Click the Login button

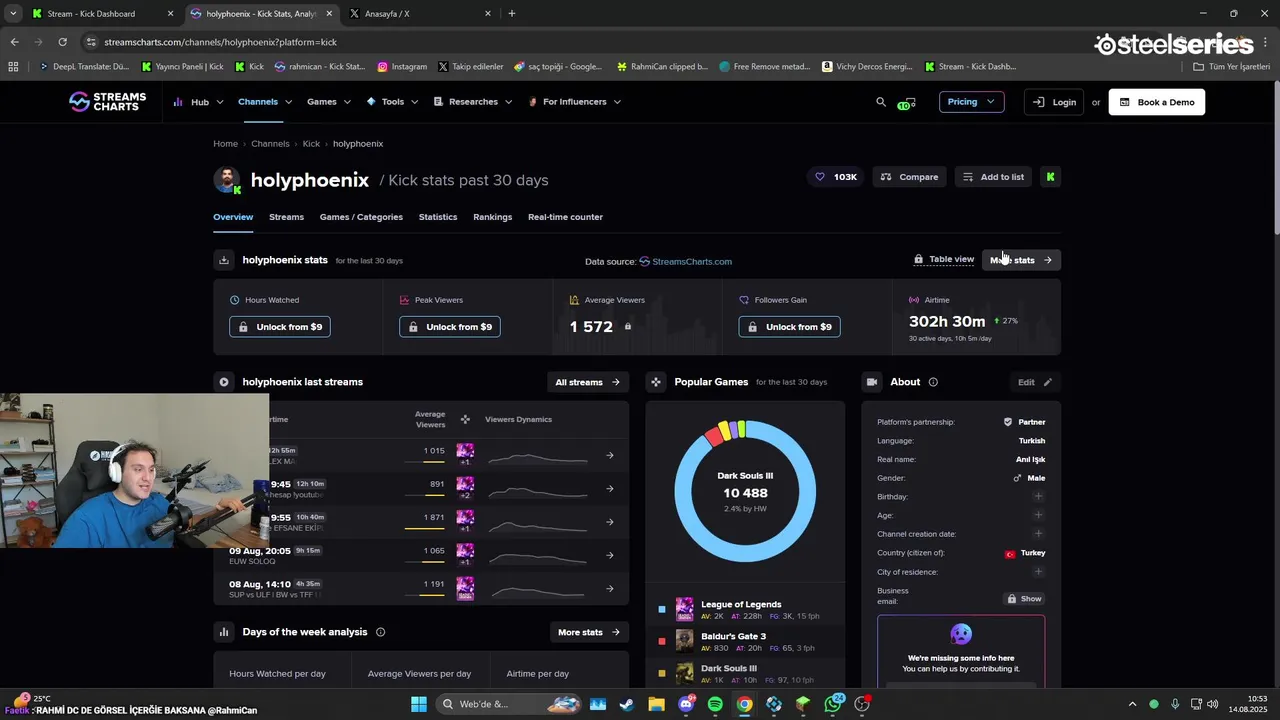1054,102
